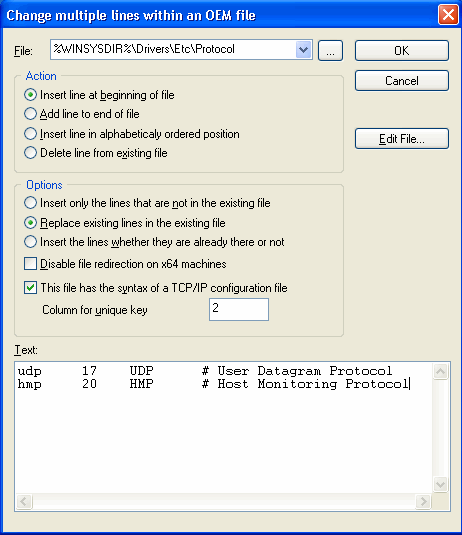Click the browse "..." button next to File
The width and height of the screenshot is (462, 535).
pyautogui.click(x=330, y=51)
